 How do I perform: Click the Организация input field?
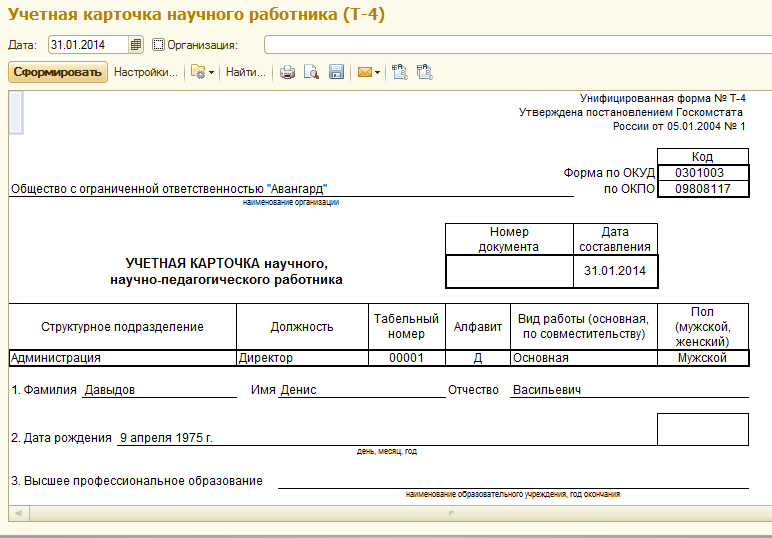point(518,45)
